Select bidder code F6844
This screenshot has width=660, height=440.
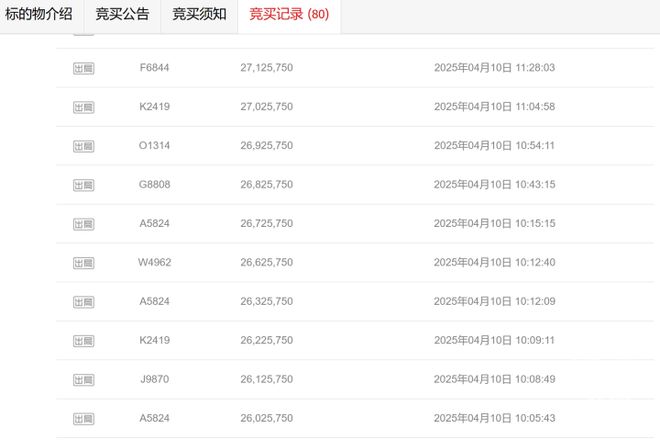(x=154, y=67)
